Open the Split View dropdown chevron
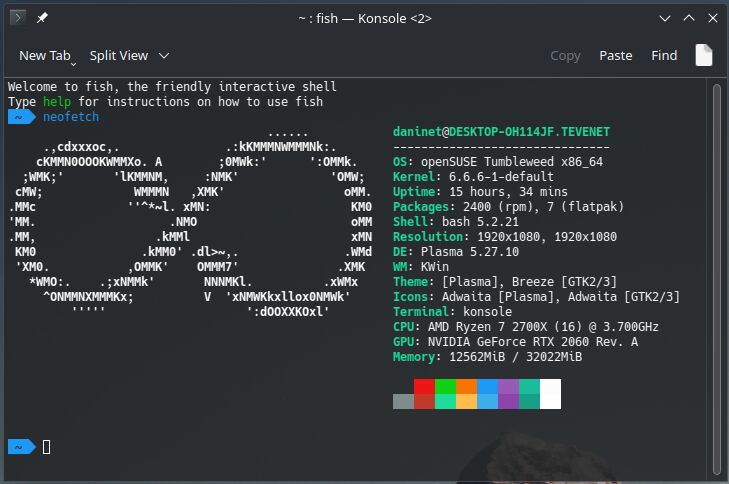729x484 pixels. pos(164,56)
